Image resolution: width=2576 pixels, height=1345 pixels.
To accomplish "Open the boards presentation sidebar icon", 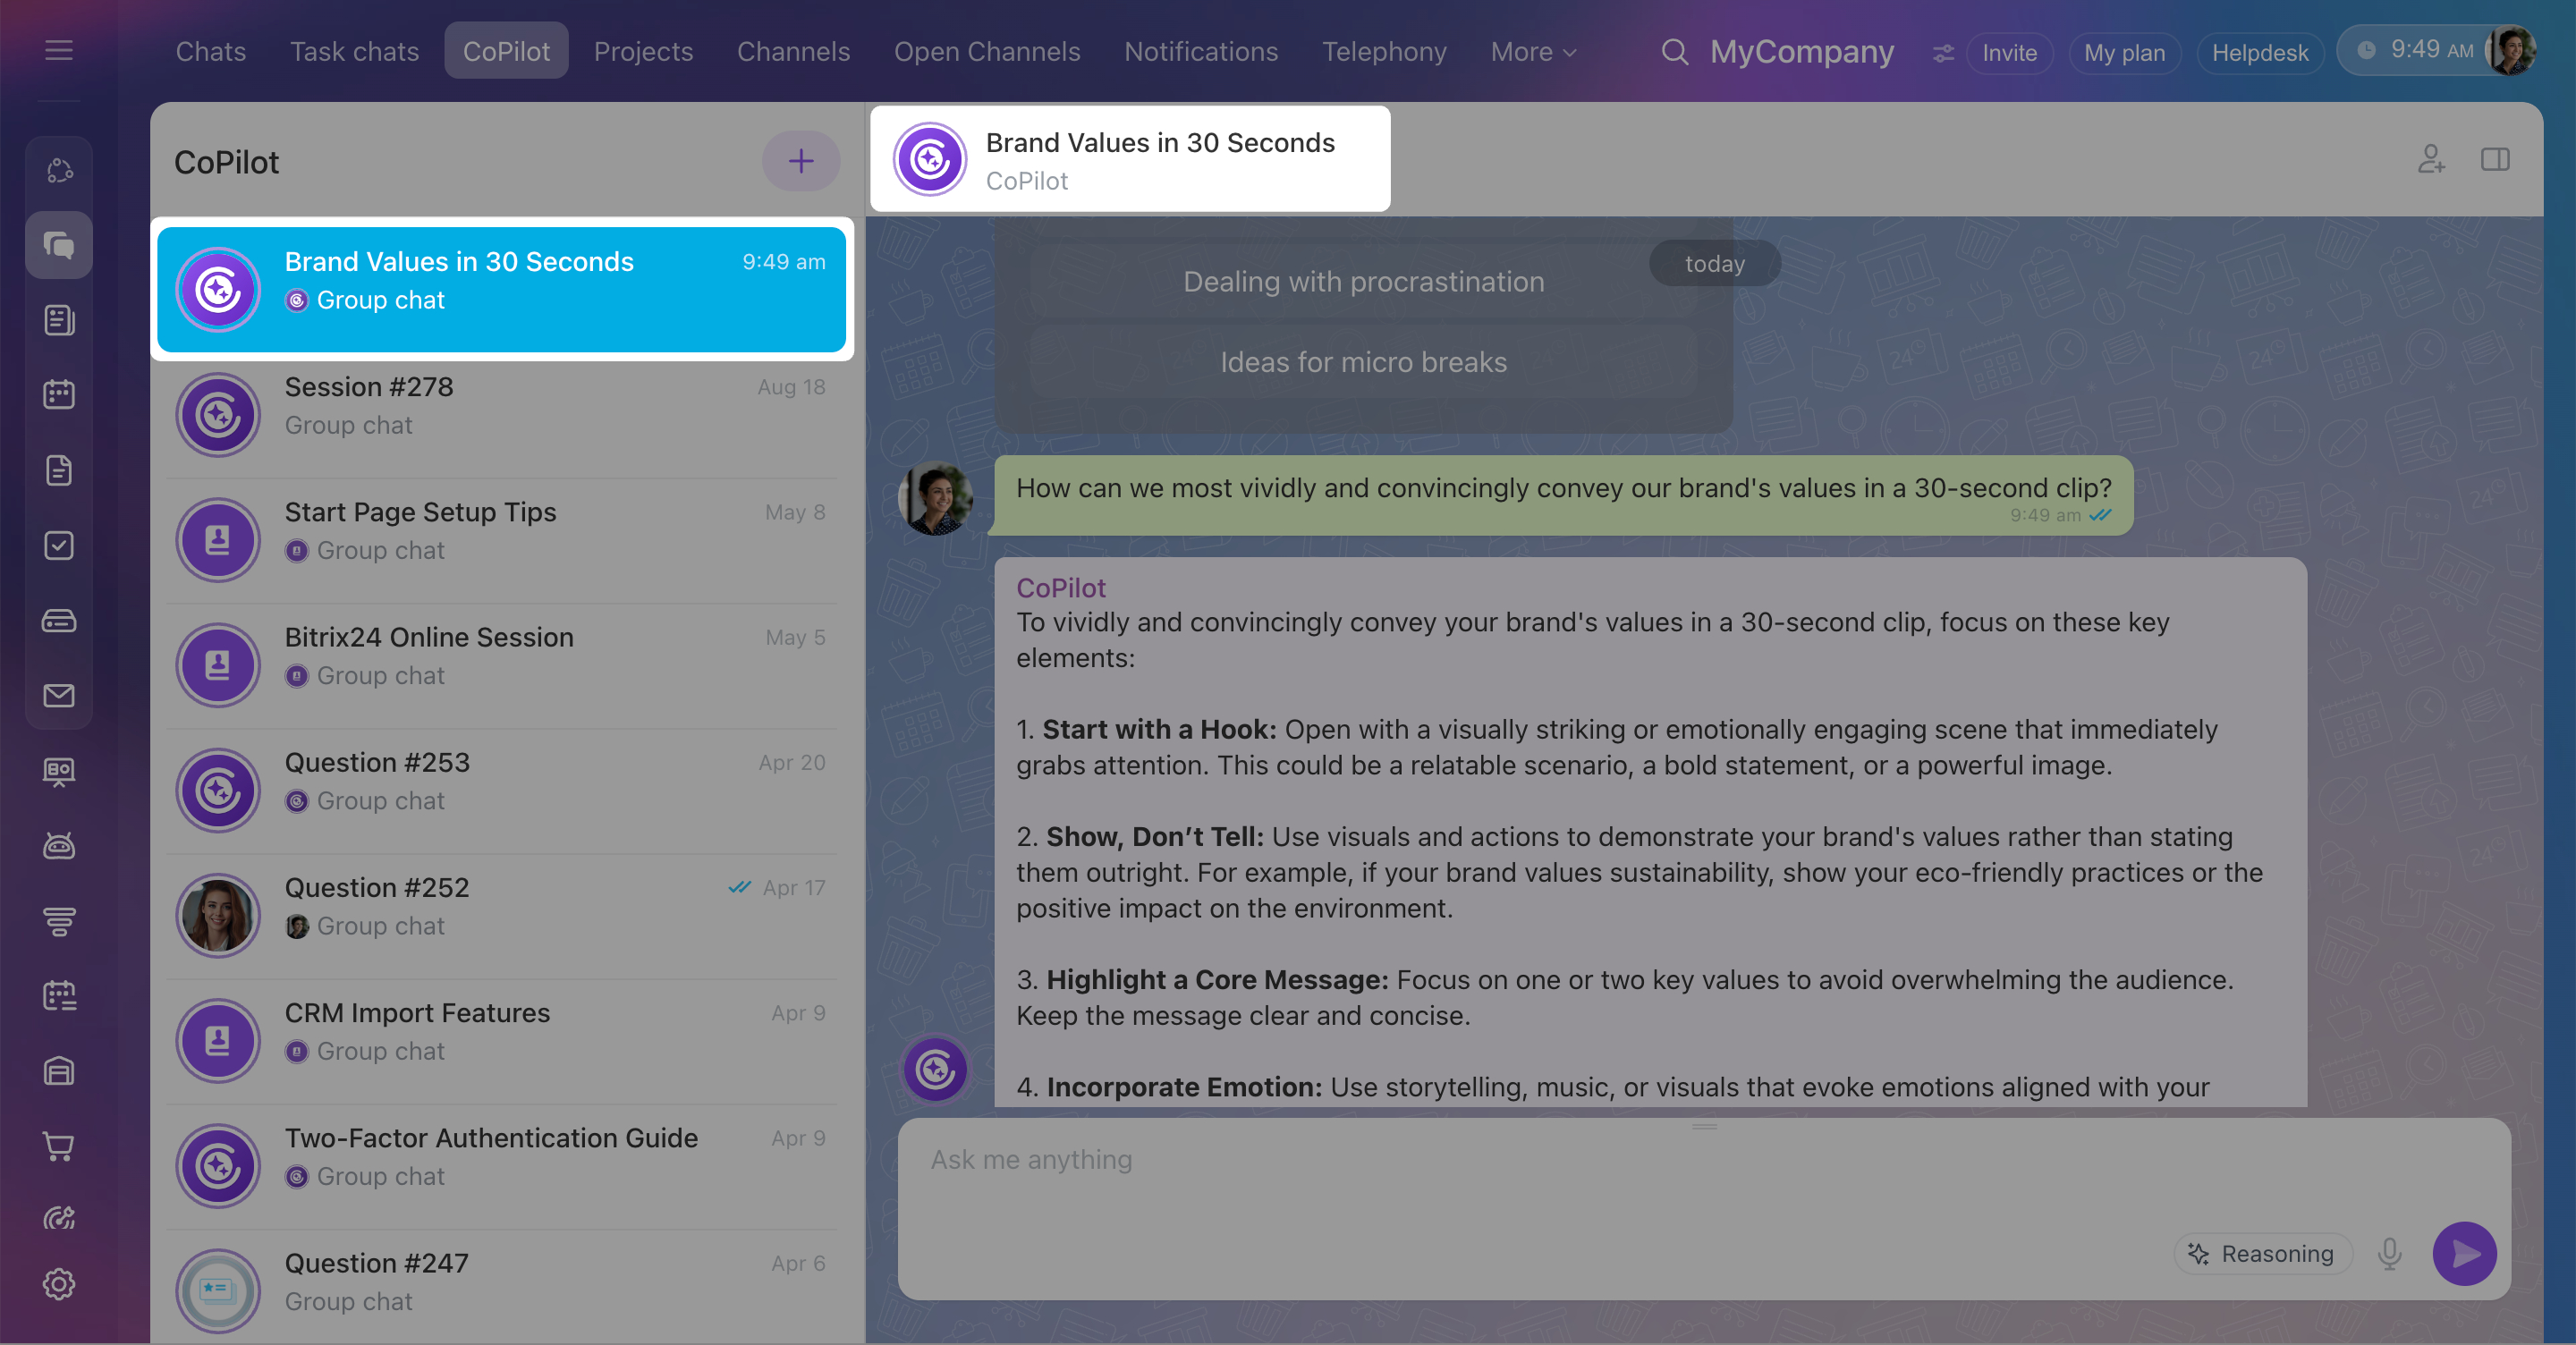I will click(x=59, y=771).
